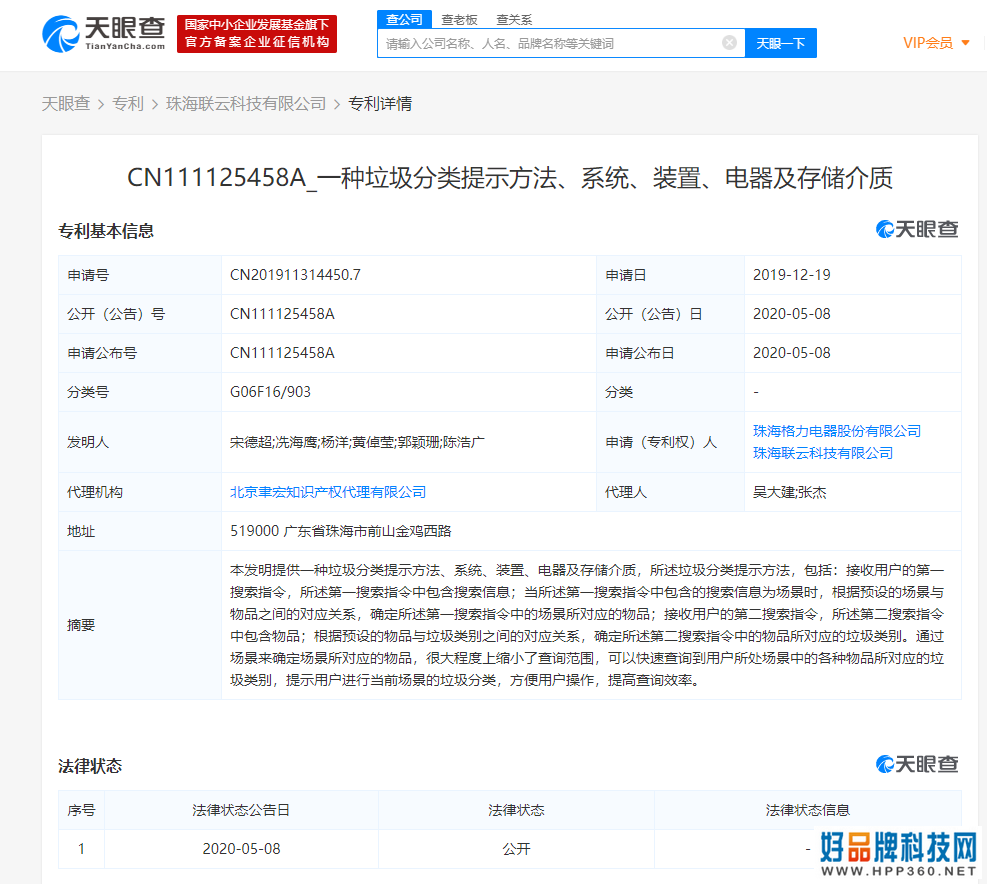This screenshot has height=884, width=987.
Task: Select the application number CN201911314450.7
Action: coord(295,275)
